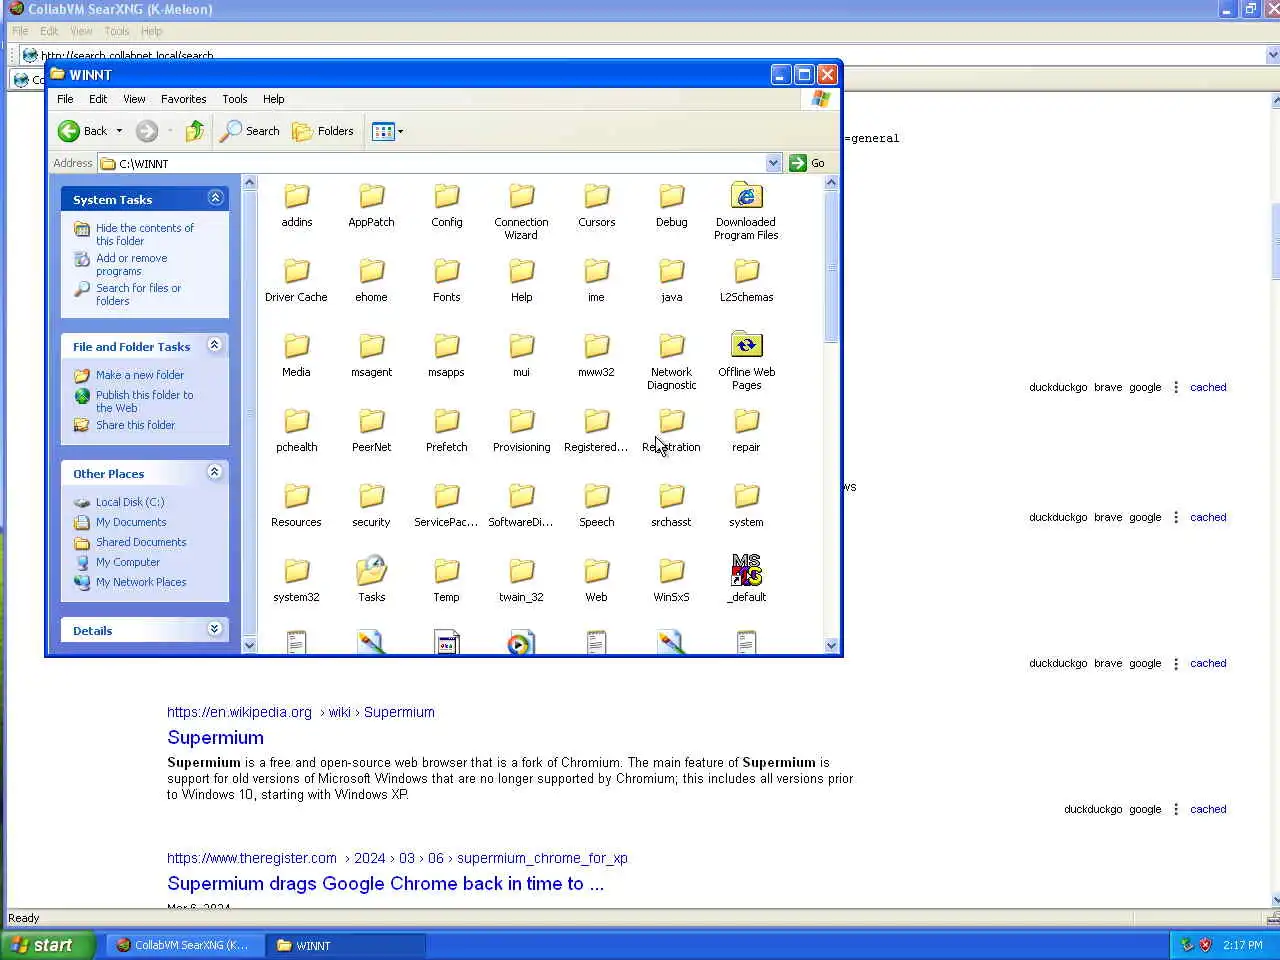Switch to CollabVM SearXNG taskbar button
The image size is (1280, 960).
[x=184, y=945]
